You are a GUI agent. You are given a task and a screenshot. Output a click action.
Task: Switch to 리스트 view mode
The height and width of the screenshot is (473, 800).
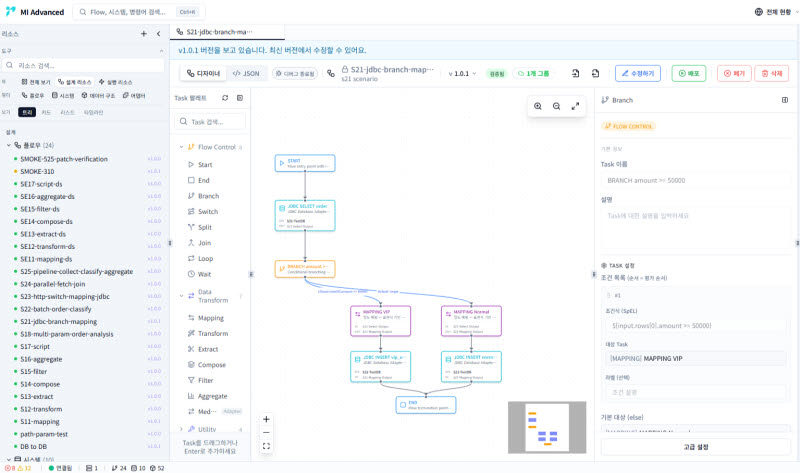[67, 112]
